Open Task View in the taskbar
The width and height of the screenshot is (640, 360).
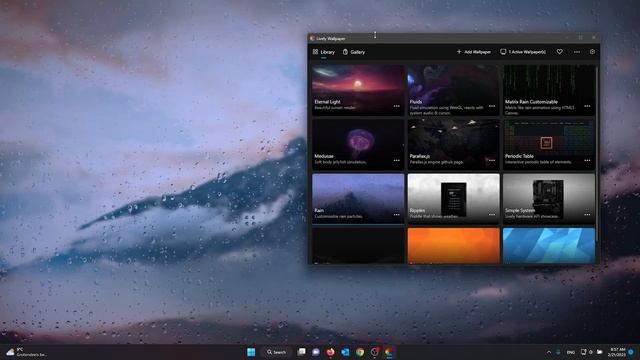(302, 352)
